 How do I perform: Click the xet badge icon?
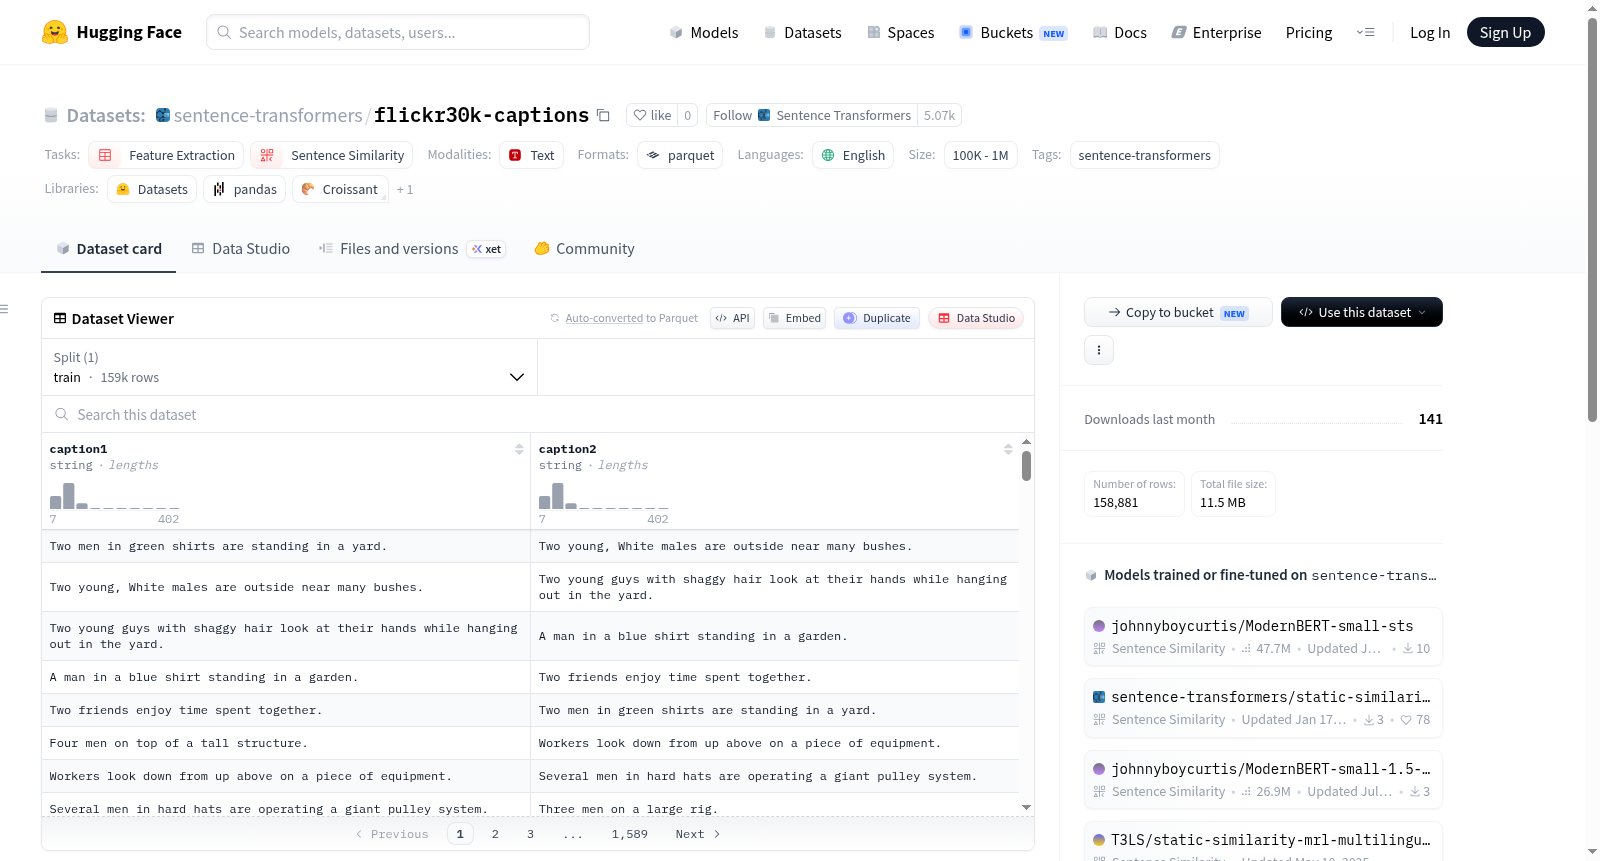486,249
